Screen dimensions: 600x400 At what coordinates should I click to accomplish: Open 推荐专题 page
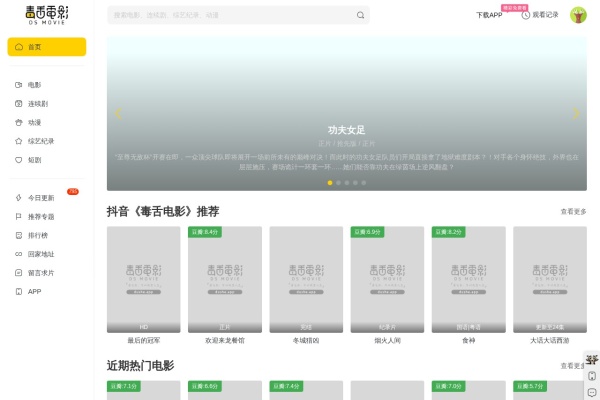pos(41,217)
